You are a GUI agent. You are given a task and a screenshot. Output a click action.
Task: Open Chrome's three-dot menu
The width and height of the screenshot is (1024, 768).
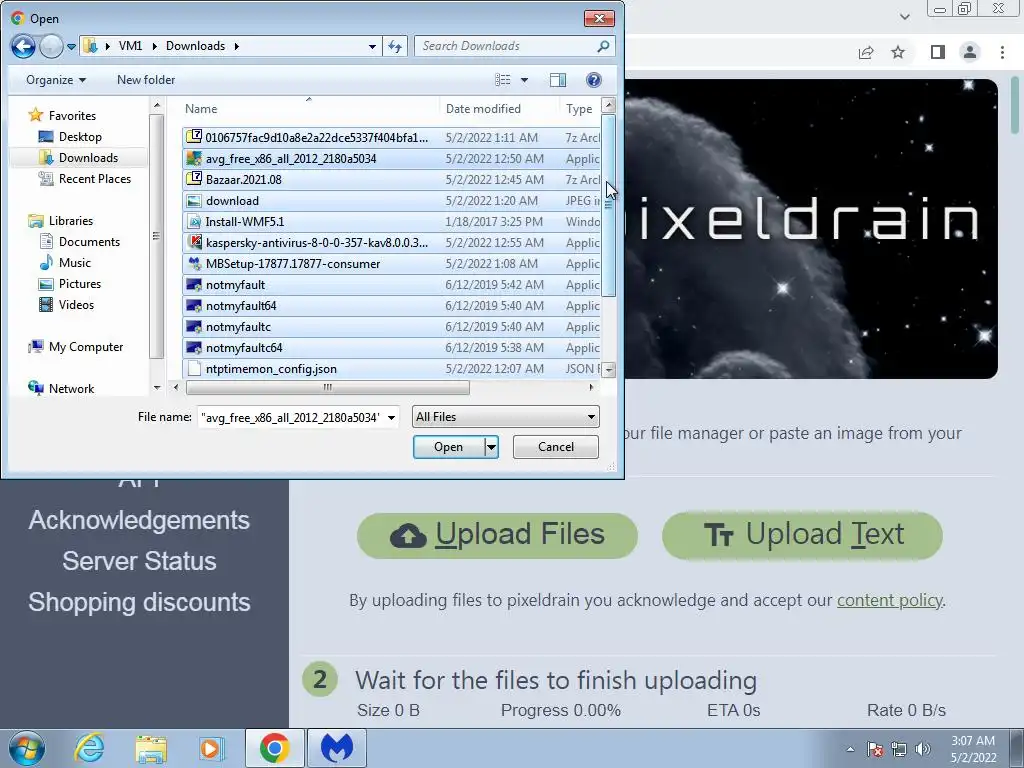(1002, 52)
